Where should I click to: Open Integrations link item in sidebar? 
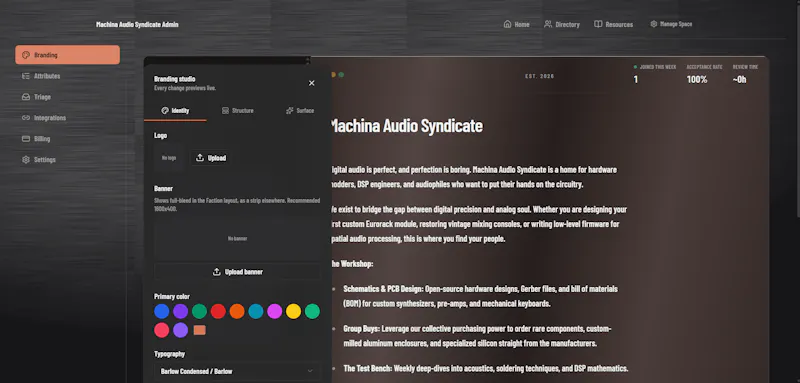(x=67, y=118)
